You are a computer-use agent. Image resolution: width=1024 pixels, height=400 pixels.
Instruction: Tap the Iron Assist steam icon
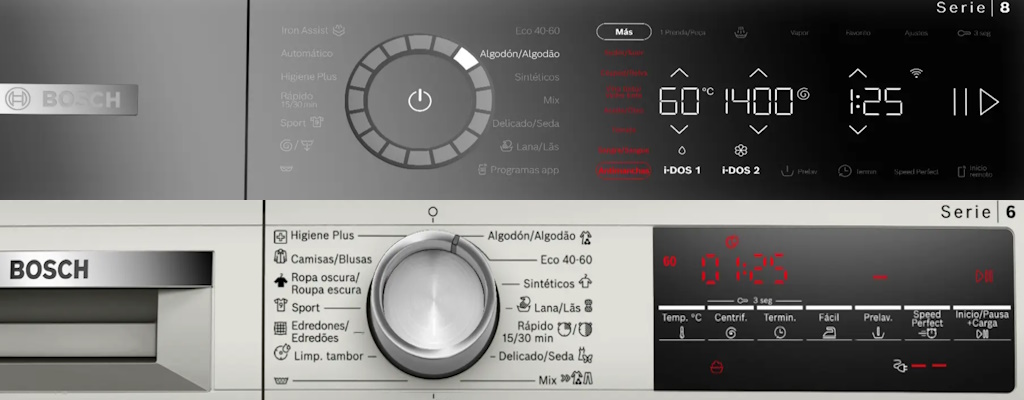(x=338, y=30)
